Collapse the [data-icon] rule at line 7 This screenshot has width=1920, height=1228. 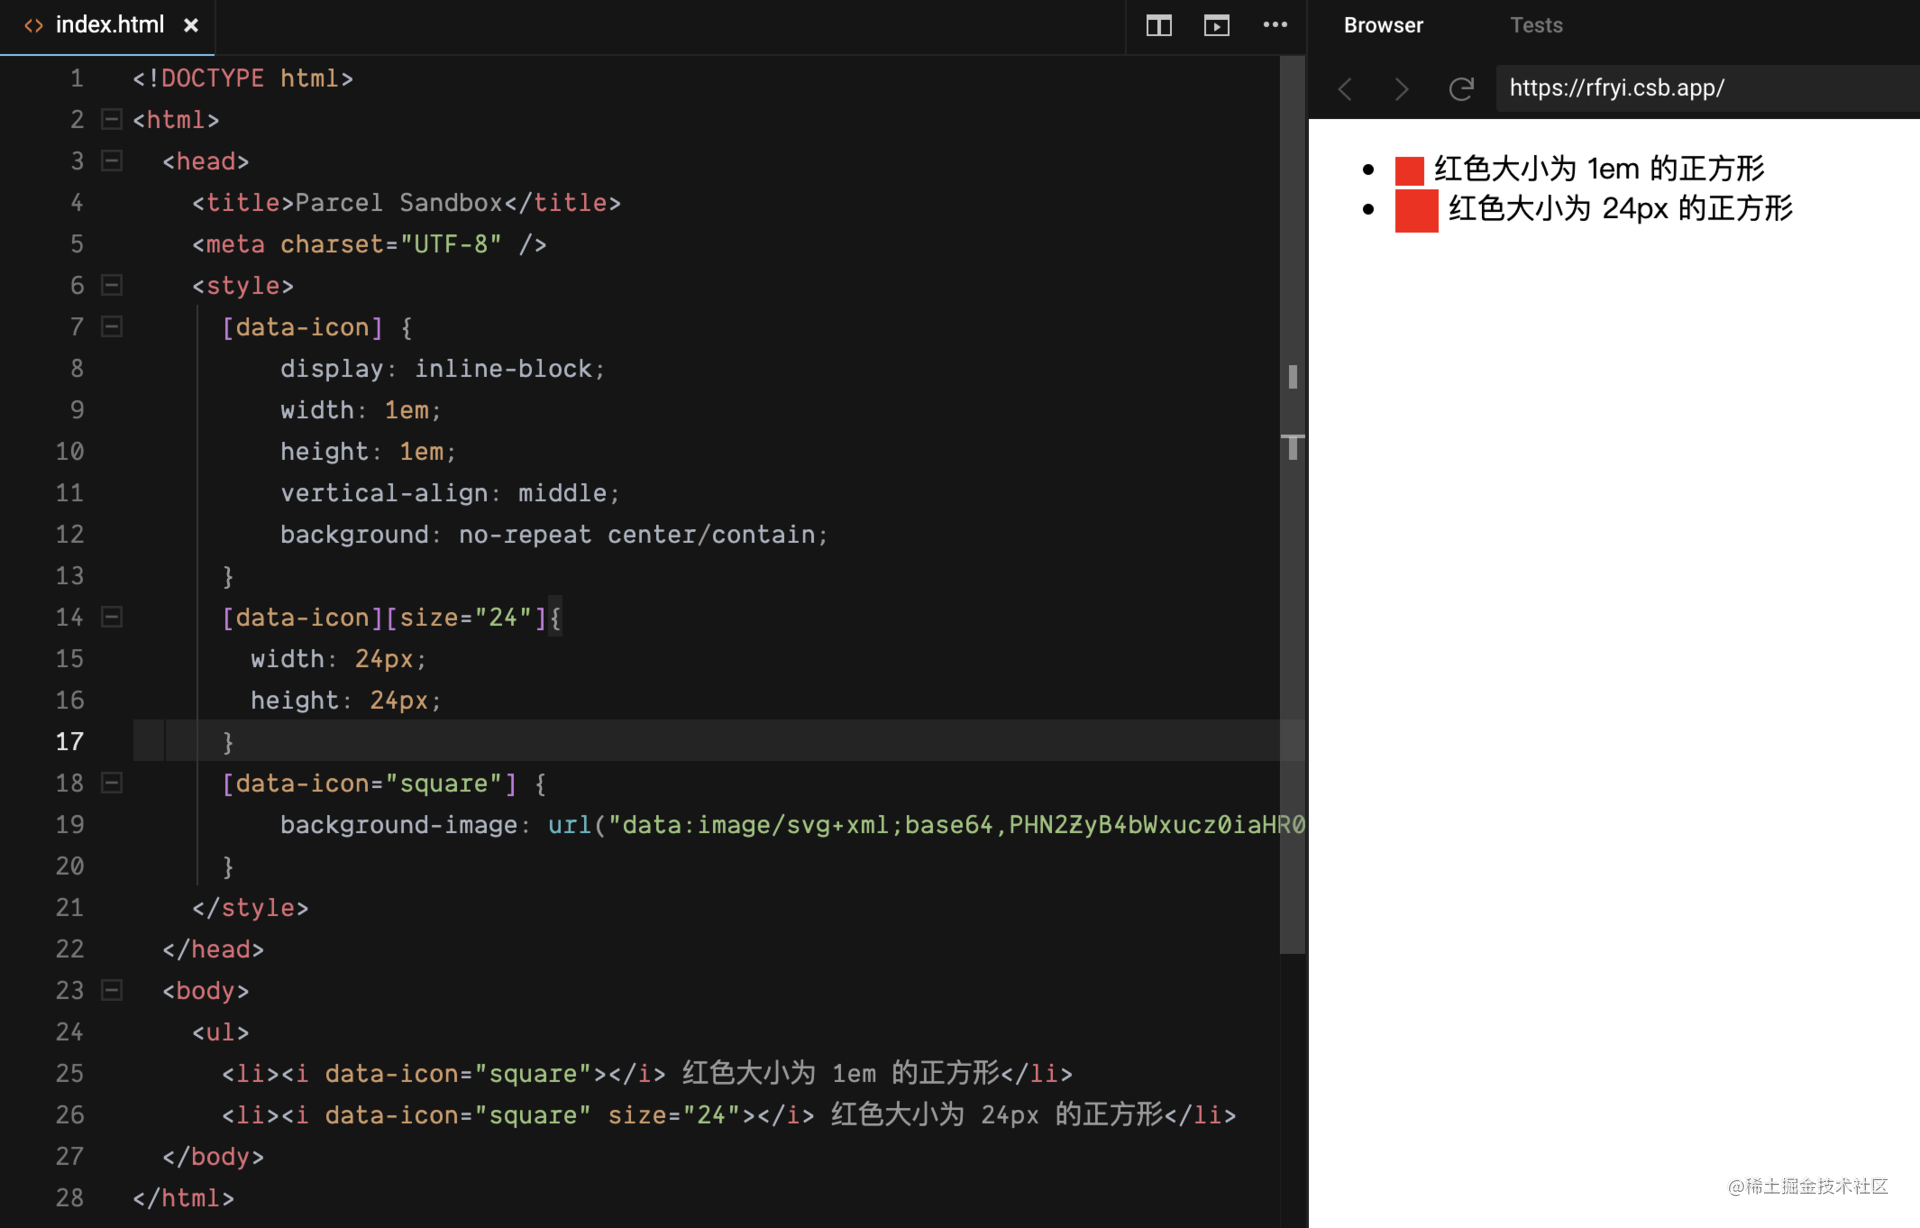(x=112, y=326)
